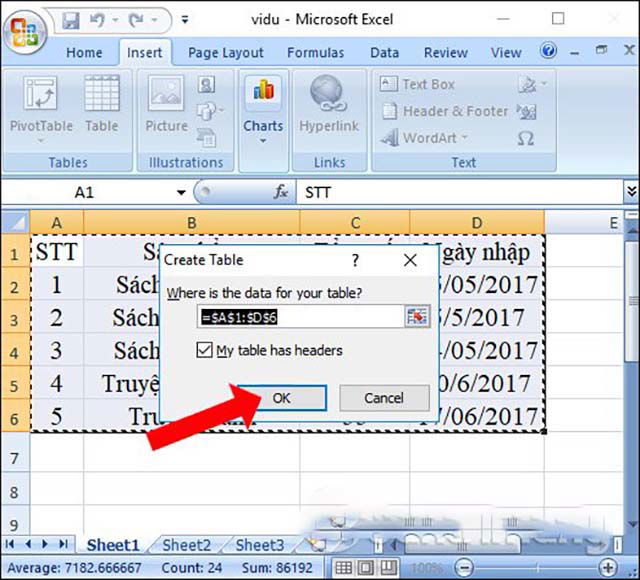Insert an Object icon in the Text group
This screenshot has height=580, width=640.
coord(527,111)
